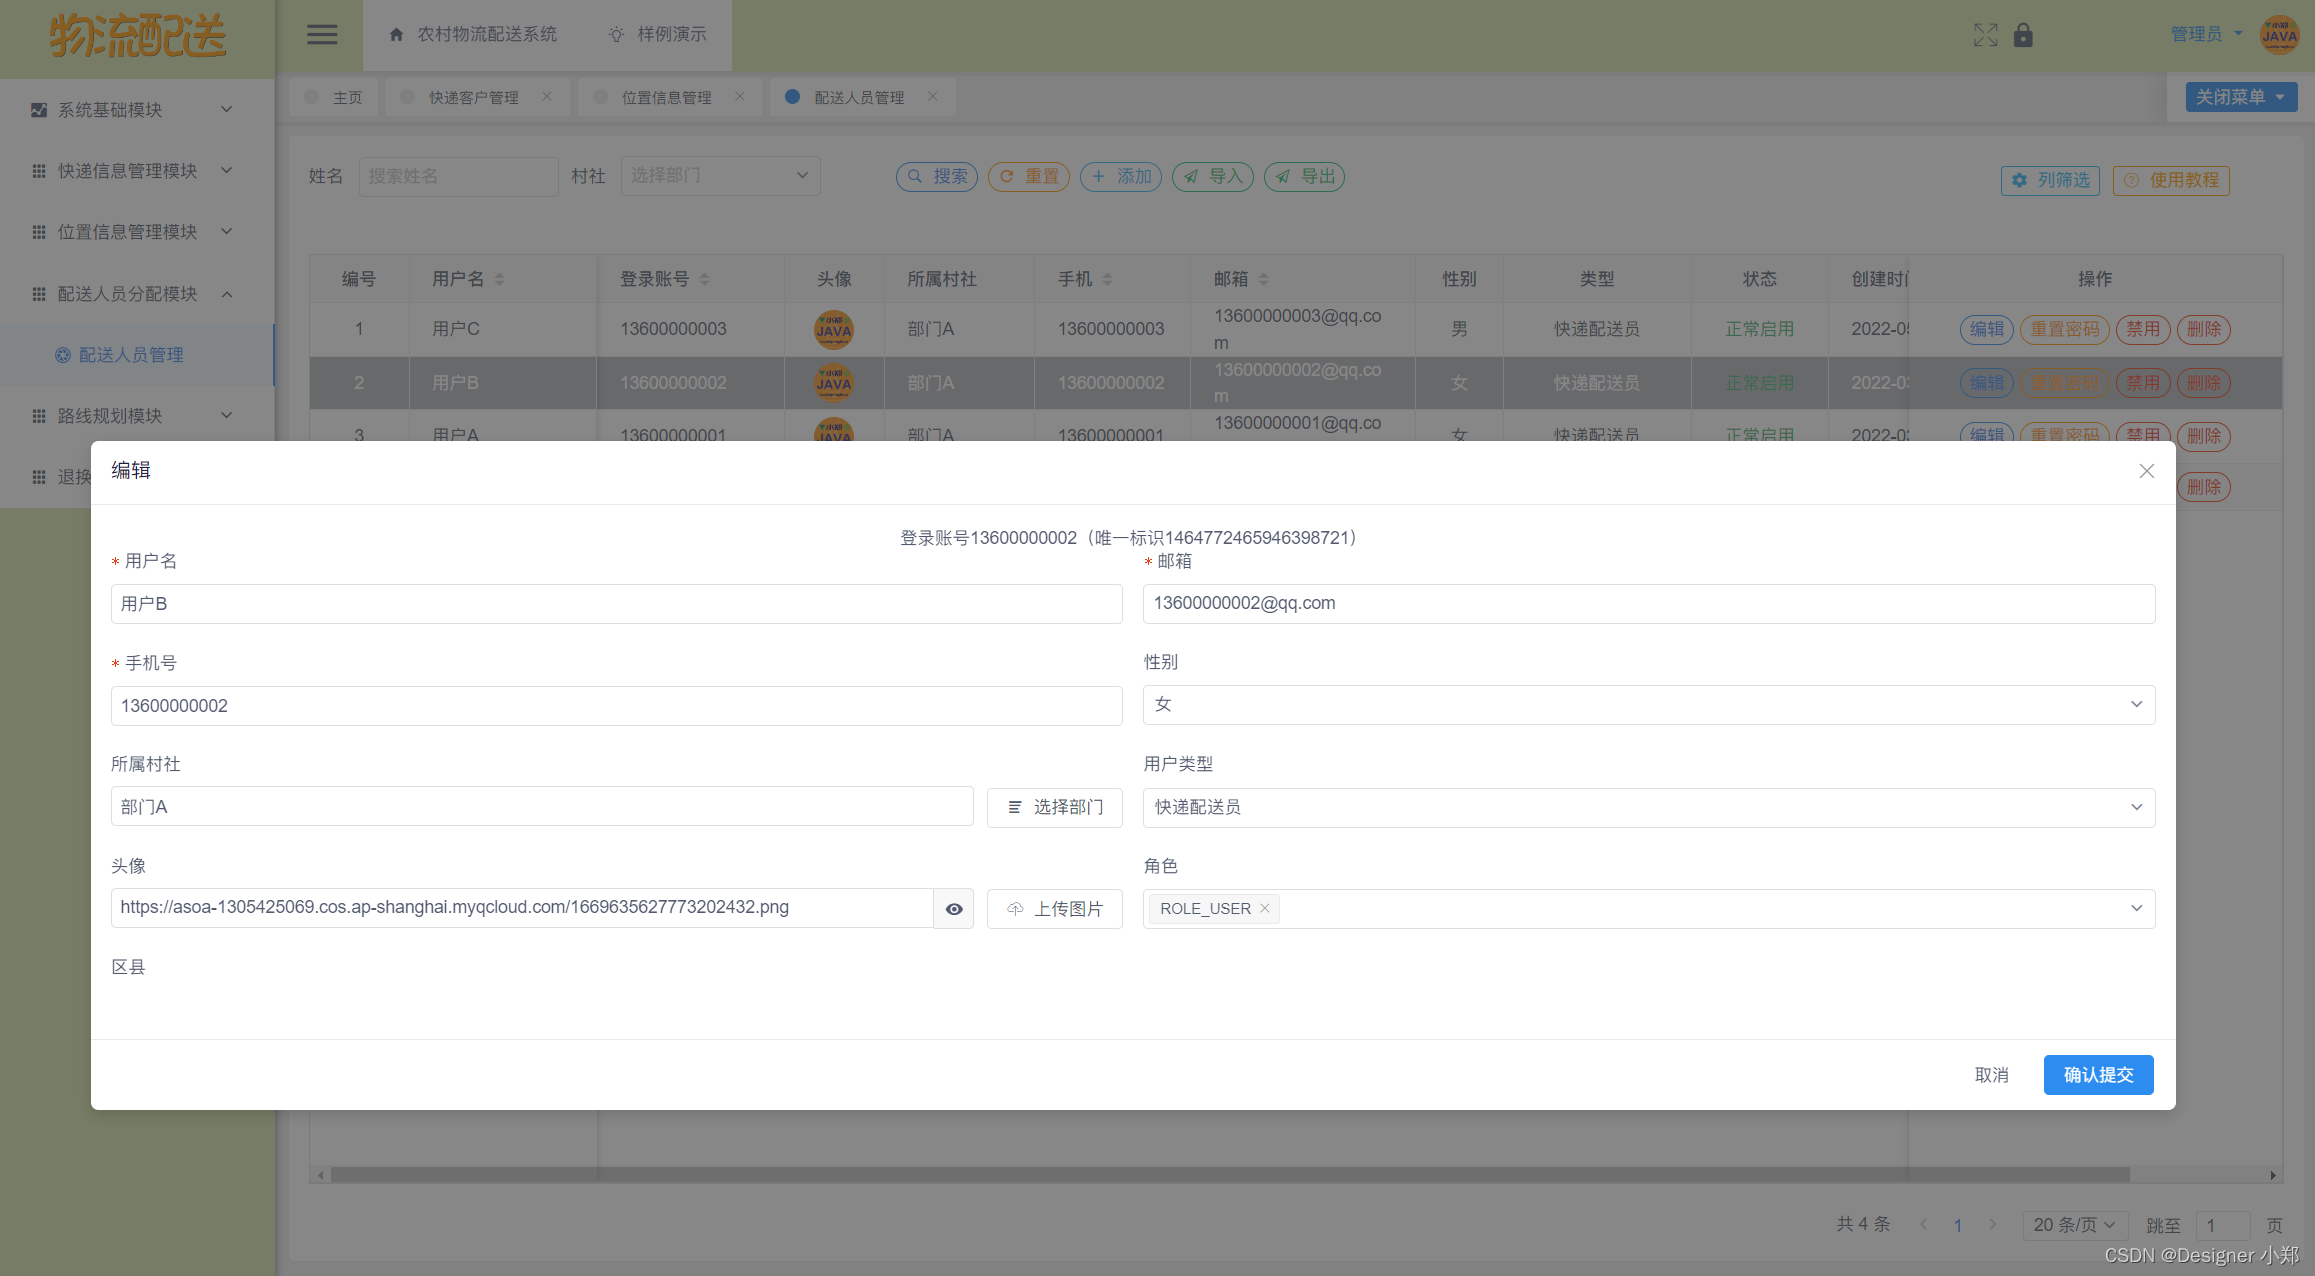Click the 添加 button
The image size is (2315, 1276).
coord(1121,177)
